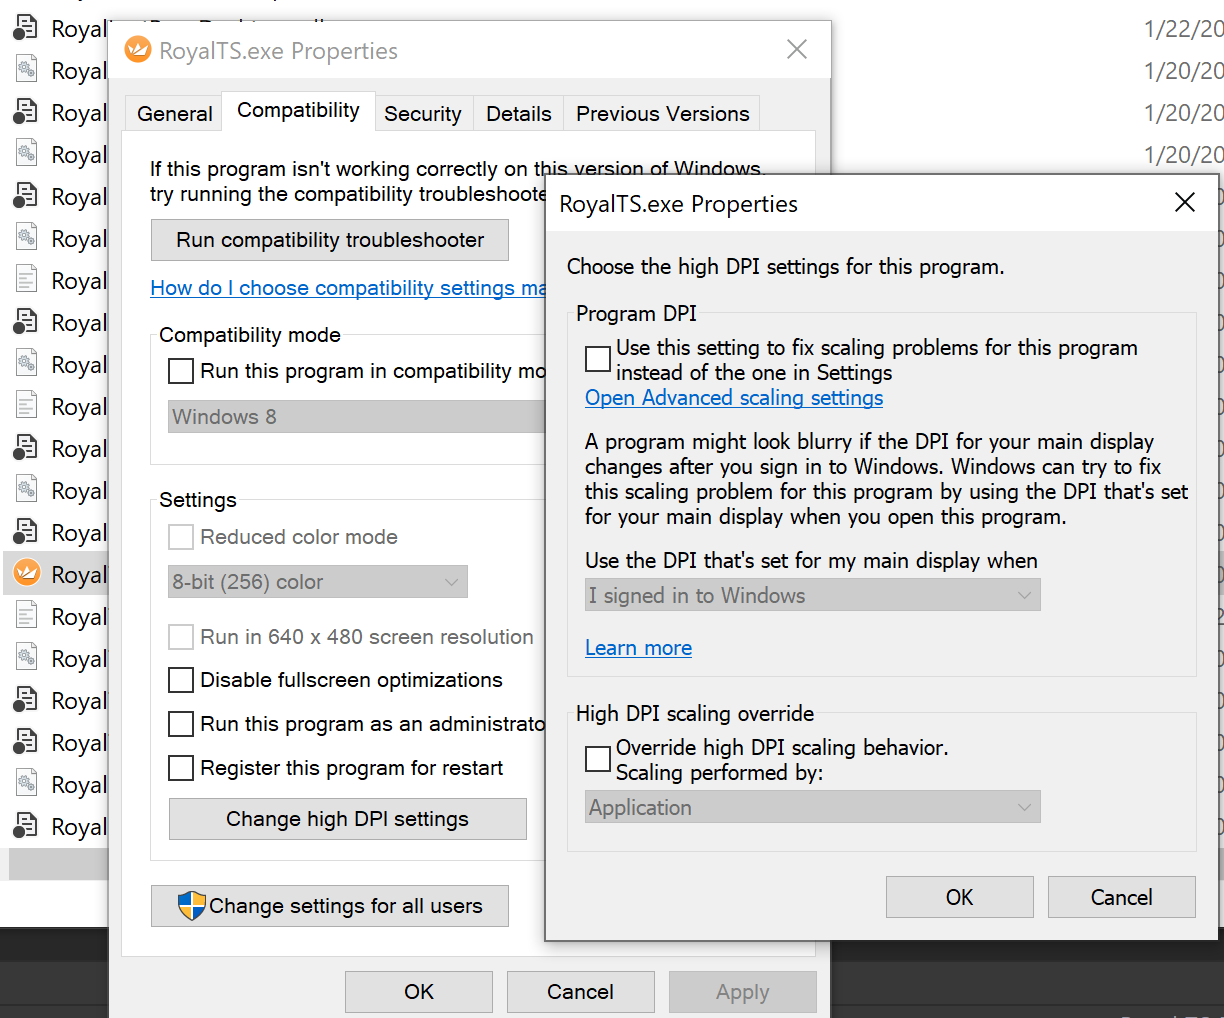1224x1018 pixels.
Task: Check 'Override high DPI scaling behavior'
Action: (x=598, y=759)
